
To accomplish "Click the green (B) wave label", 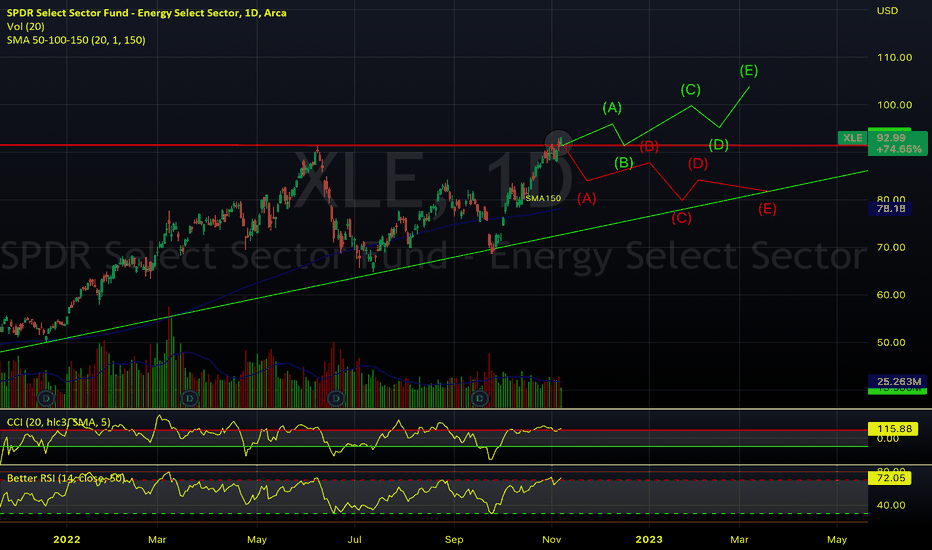I will (x=624, y=163).
